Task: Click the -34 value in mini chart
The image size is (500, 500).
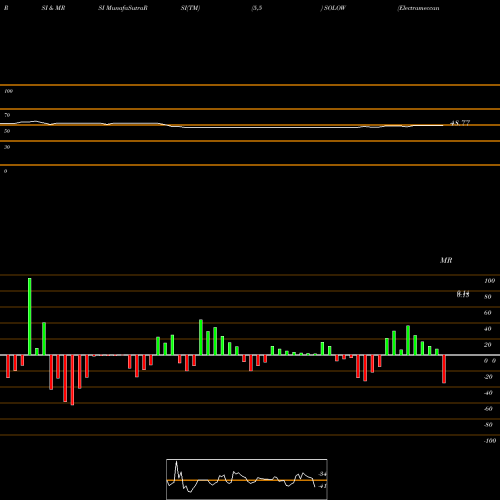Action: click(323, 474)
